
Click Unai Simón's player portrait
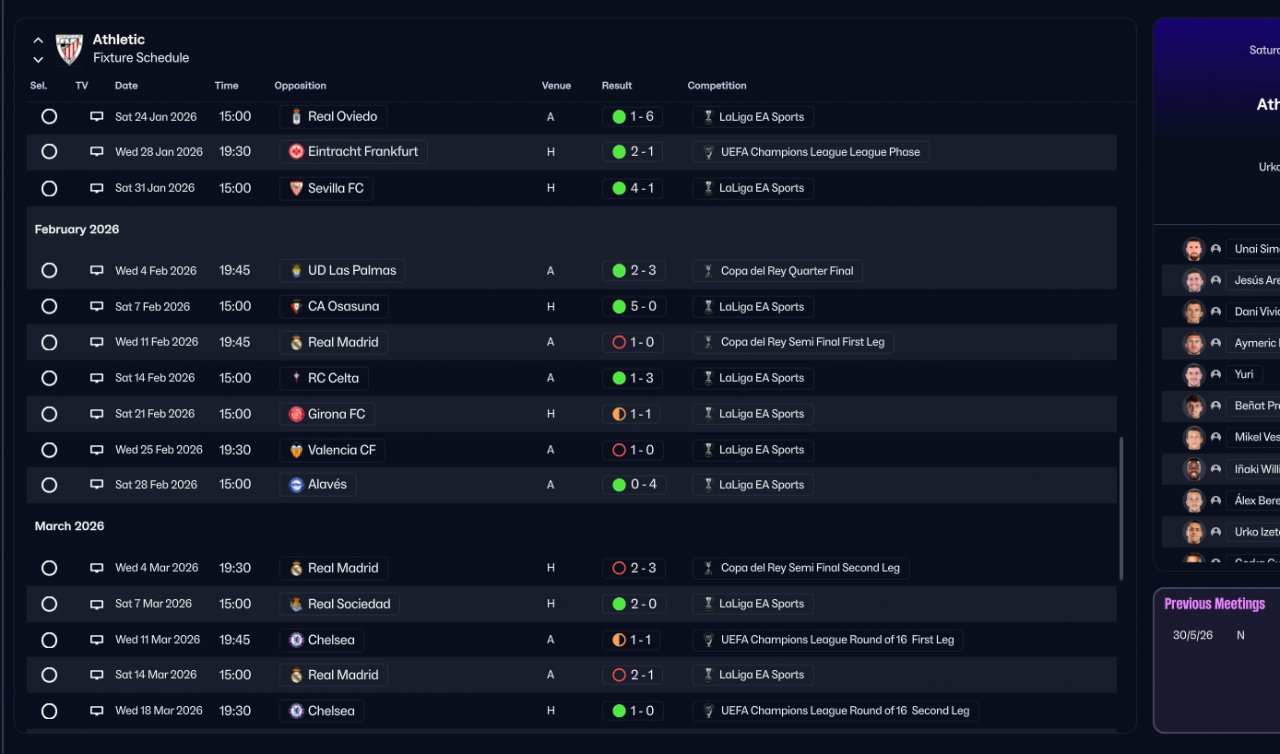(x=1193, y=249)
